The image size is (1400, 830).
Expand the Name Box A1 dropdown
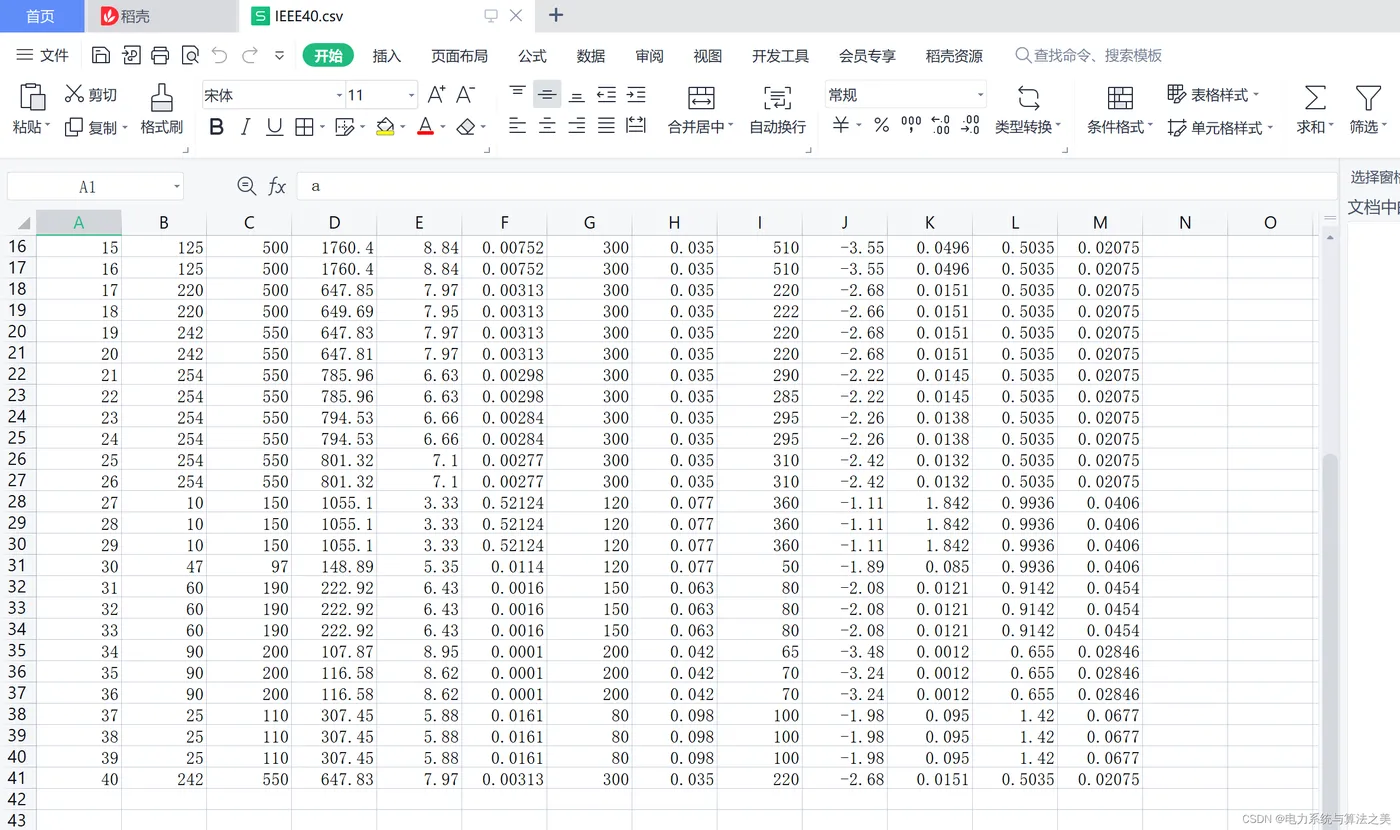pos(177,187)
